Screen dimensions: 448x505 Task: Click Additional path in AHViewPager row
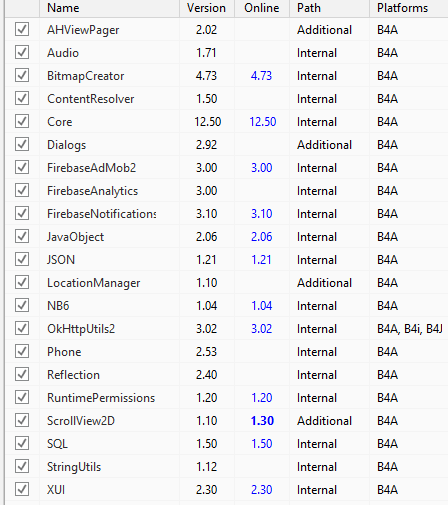click(x=324, y=30)
